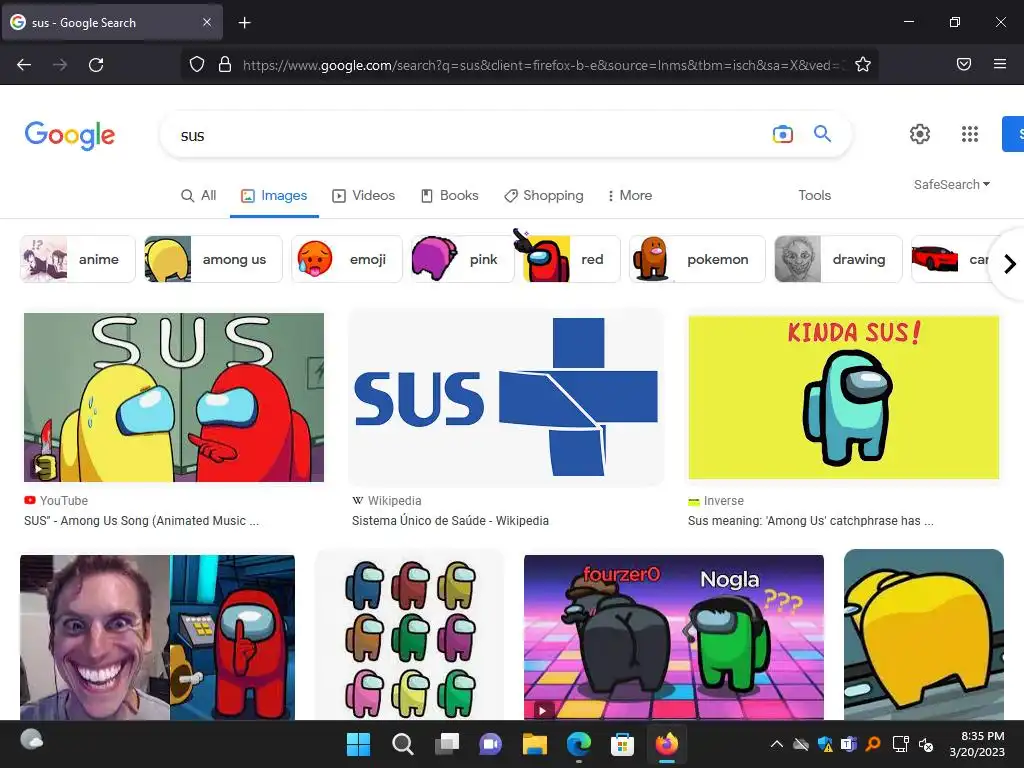This screenshot has height=768, width=1024.
Task: Open Microsoft Store from the taskbar
Action: pyautogui.click(x=622, y=744)
